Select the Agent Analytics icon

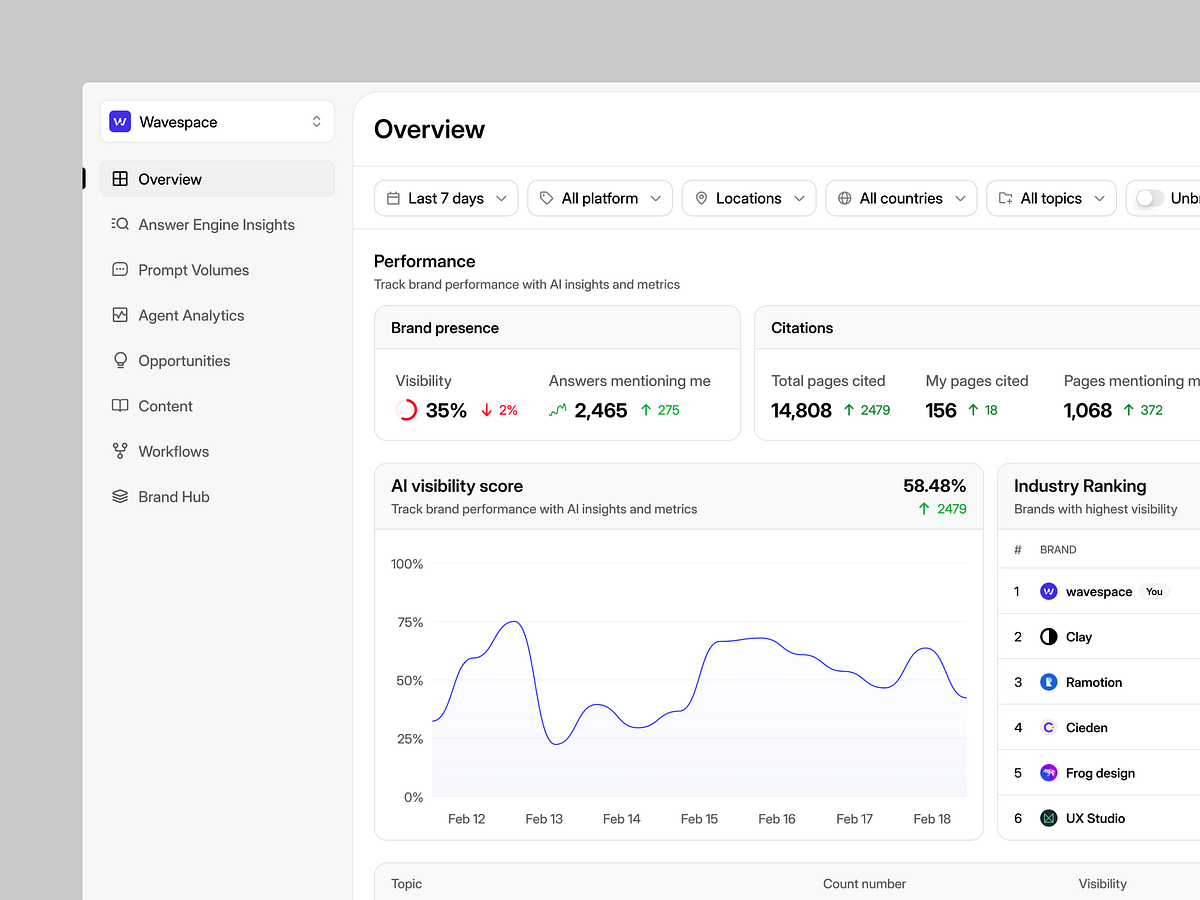[120, 315]
